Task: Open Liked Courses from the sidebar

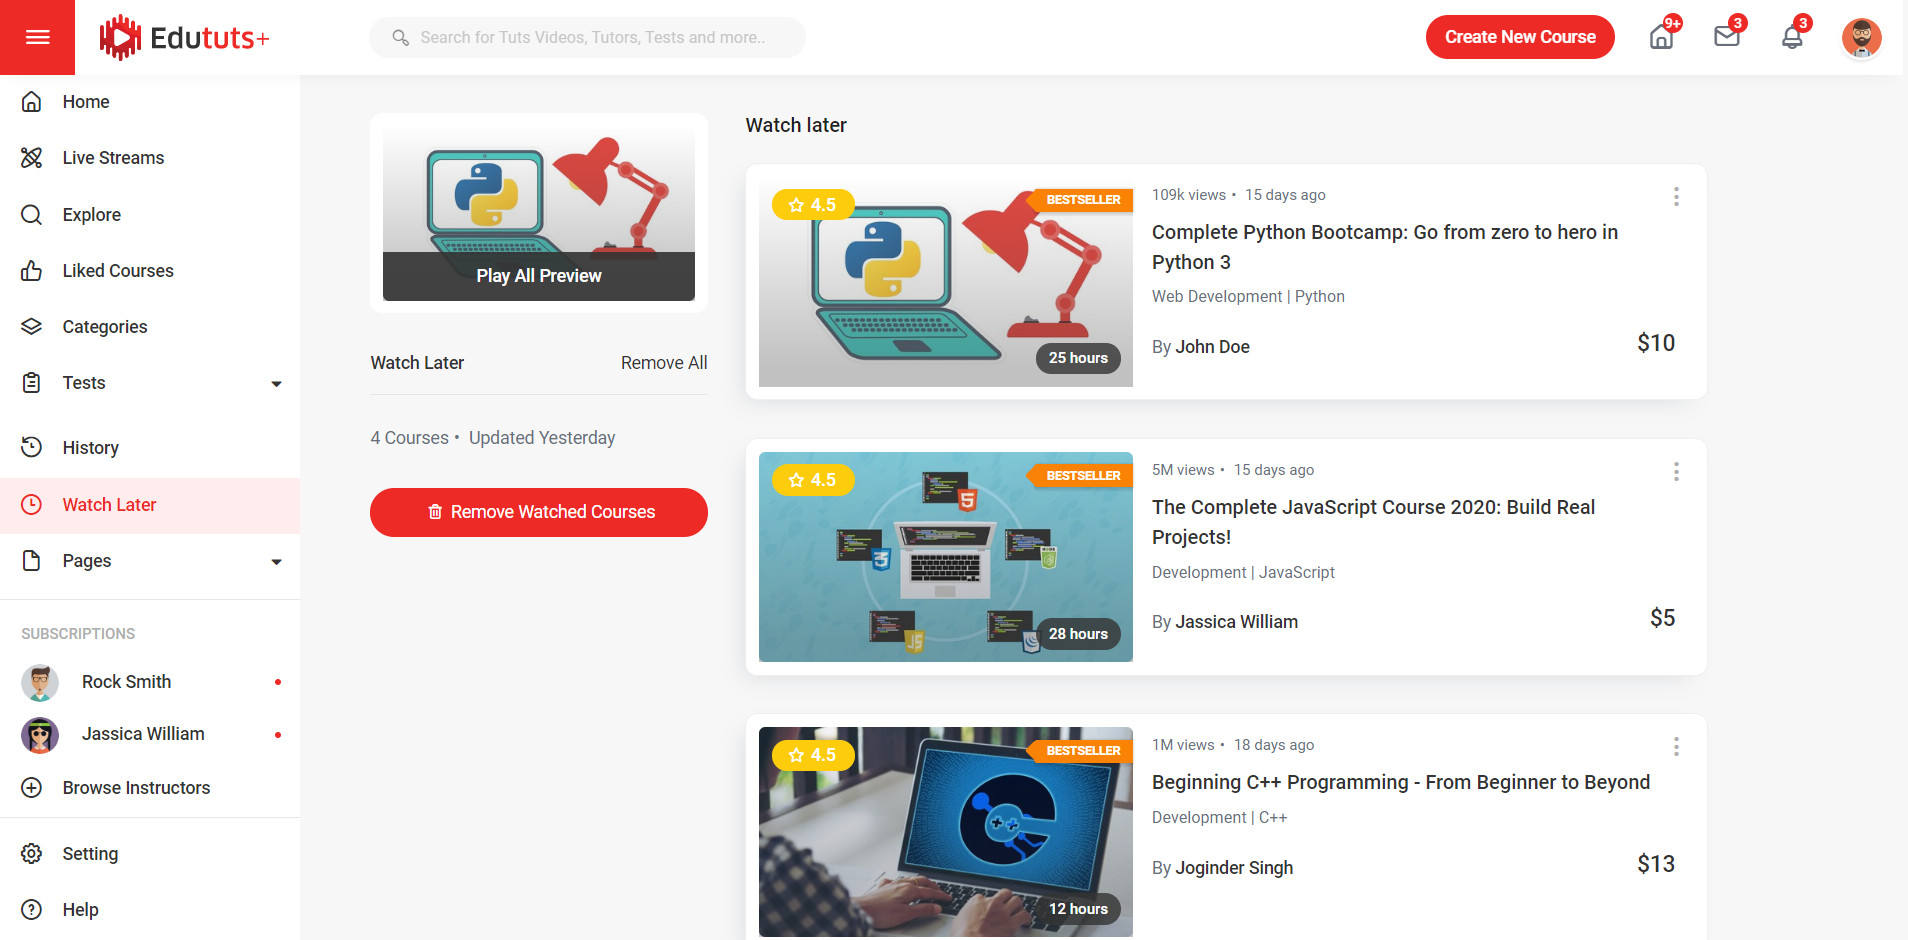Action: [x=117, y=271]
